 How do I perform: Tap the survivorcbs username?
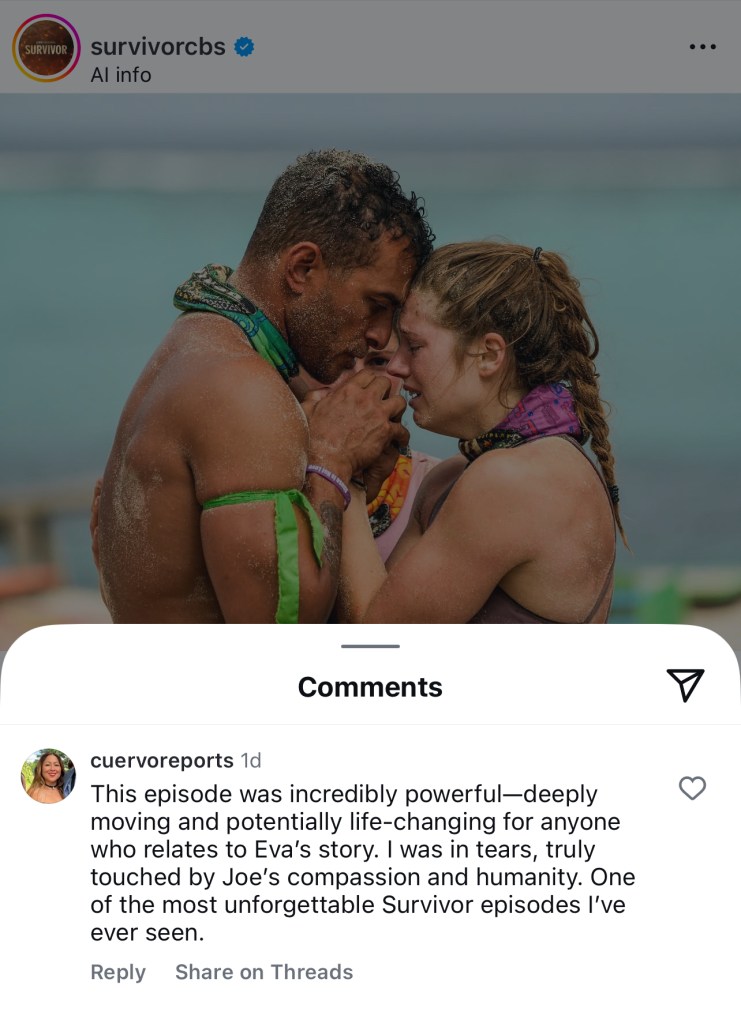(x=158, y=47)
